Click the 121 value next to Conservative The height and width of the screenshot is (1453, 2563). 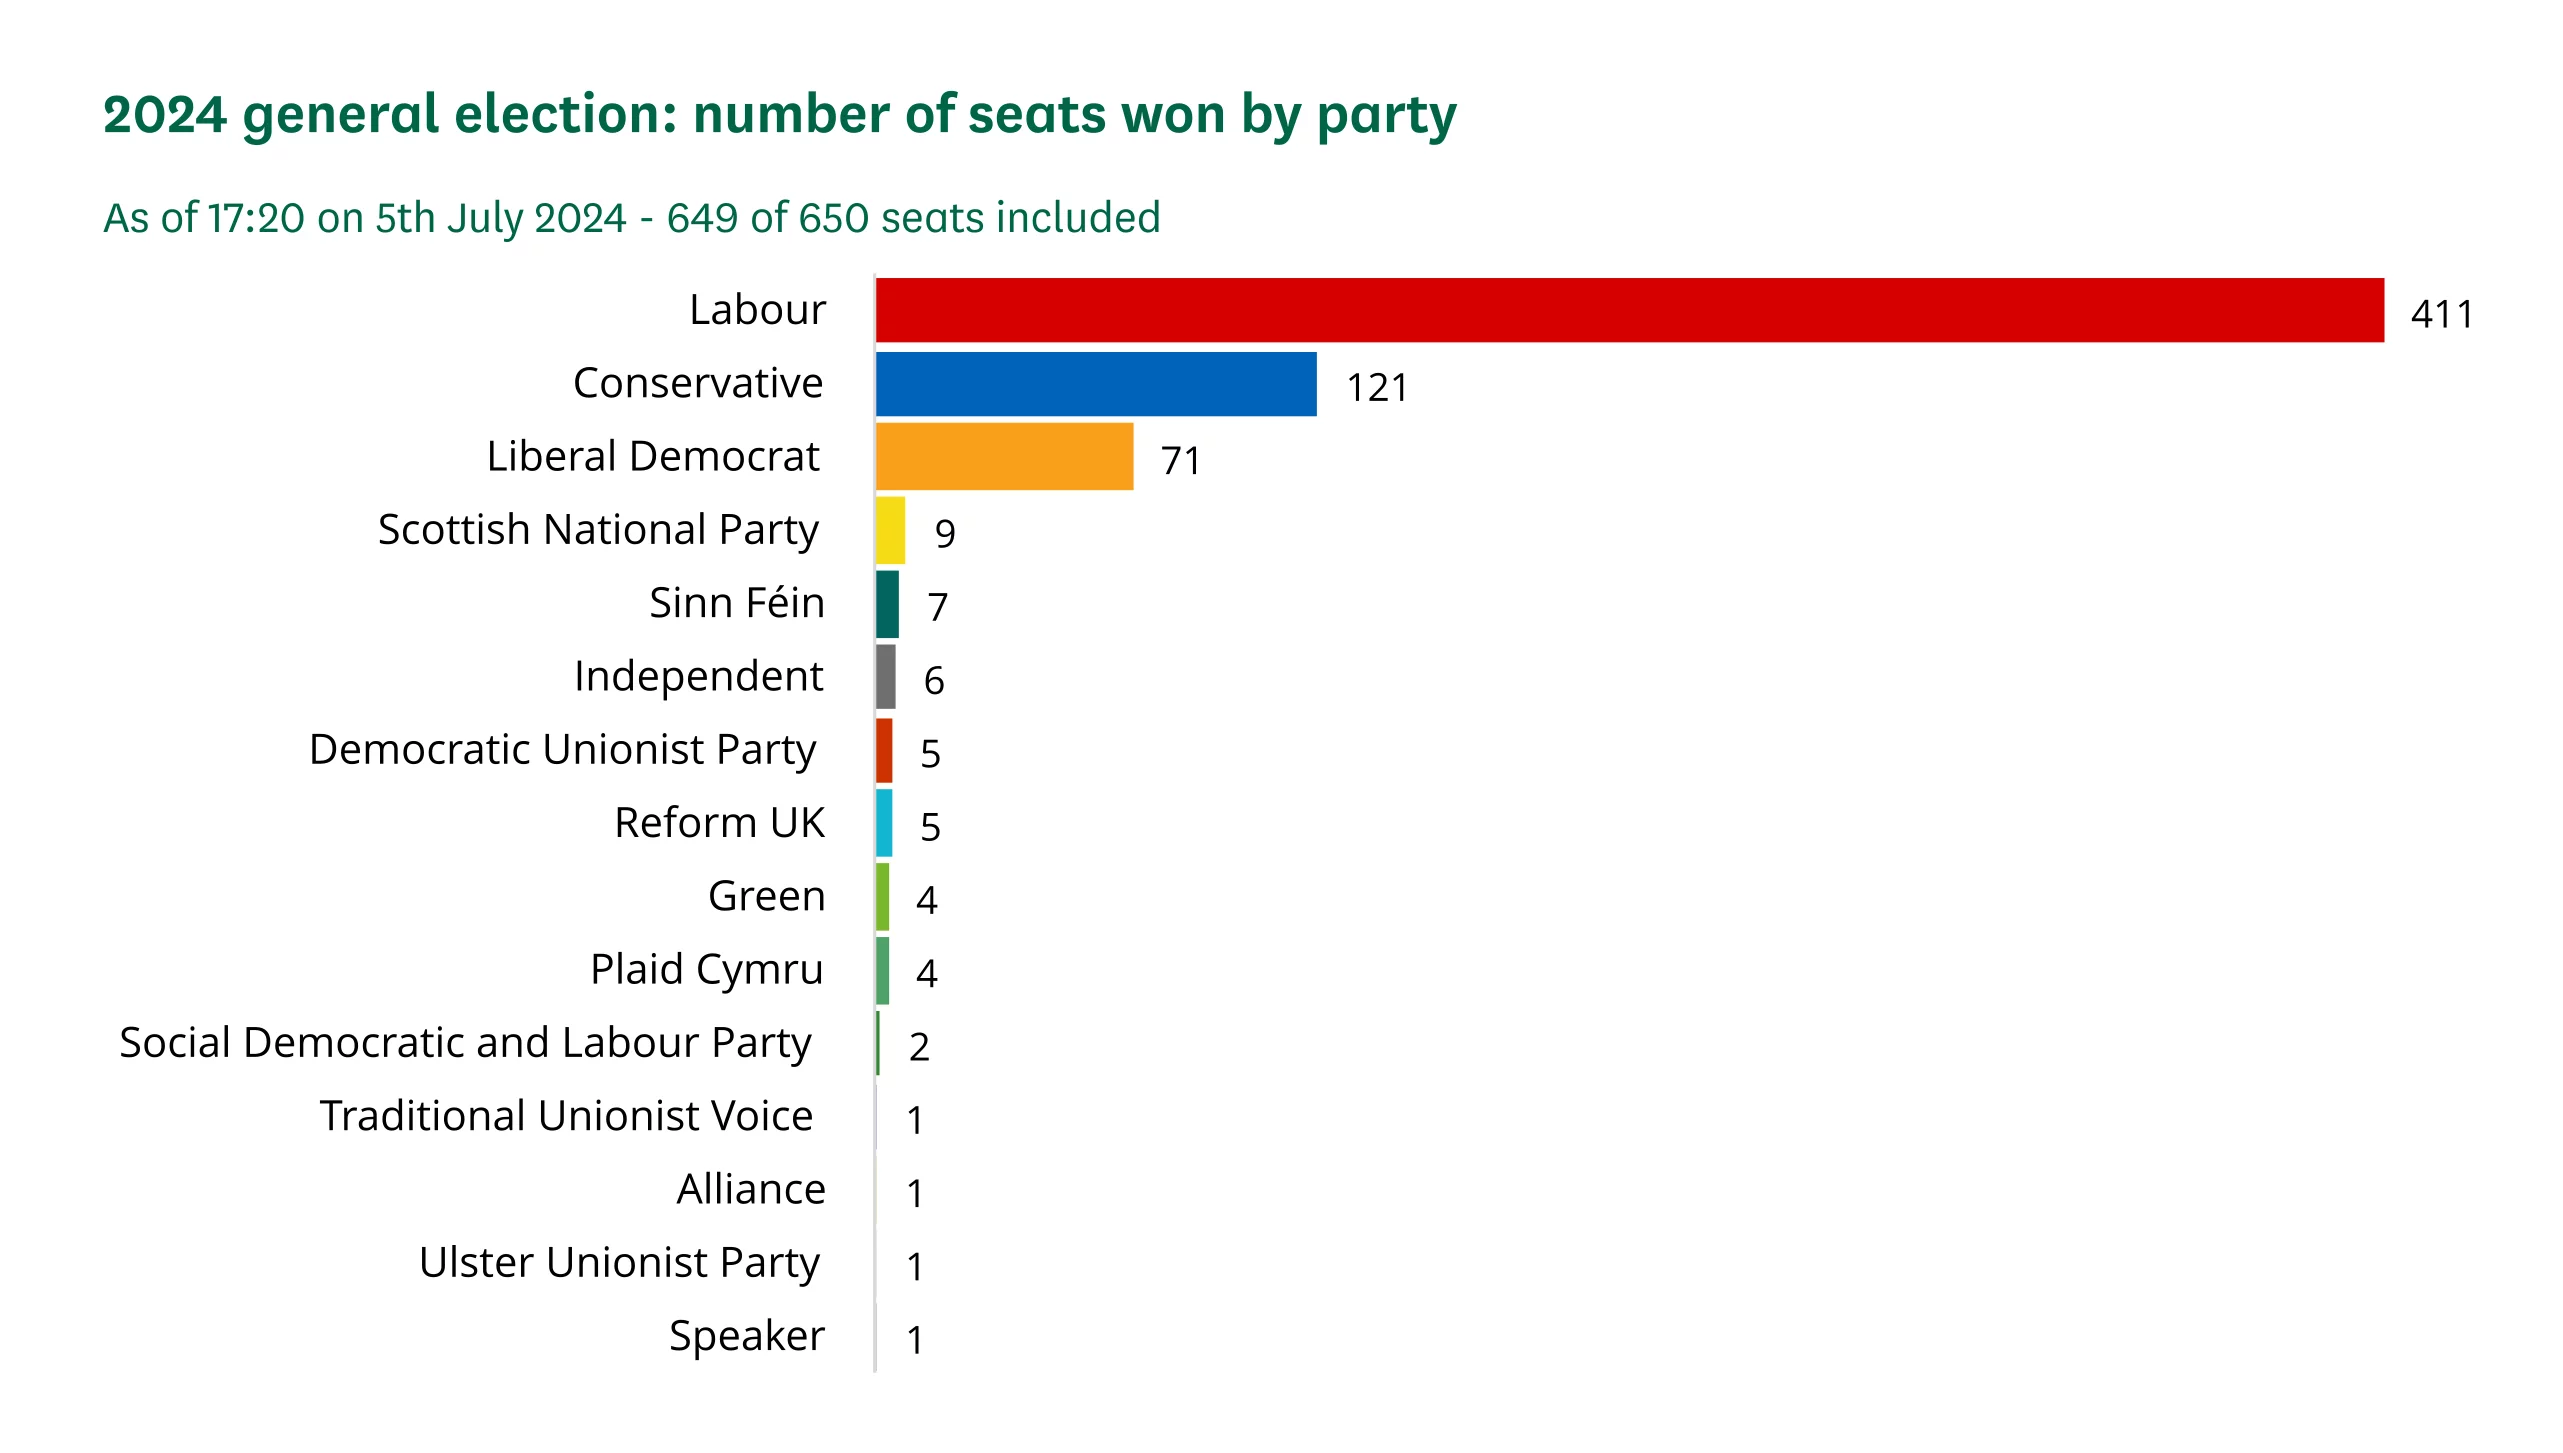point(1377,388)
